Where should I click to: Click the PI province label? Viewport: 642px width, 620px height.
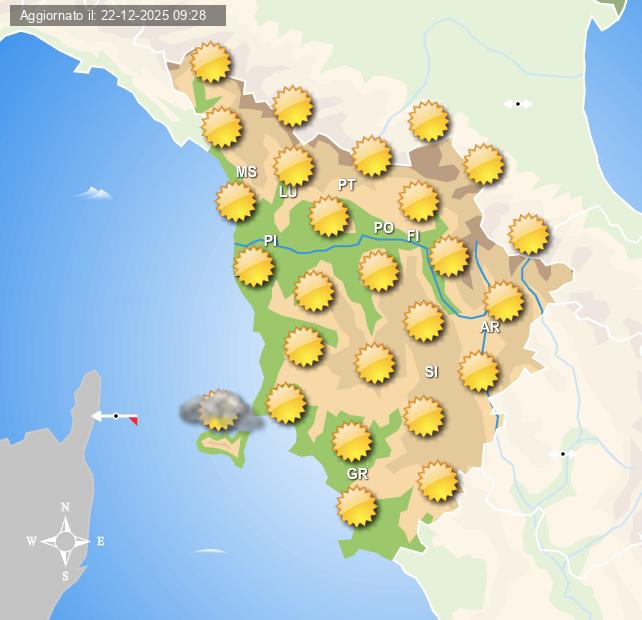coord(271,240)
